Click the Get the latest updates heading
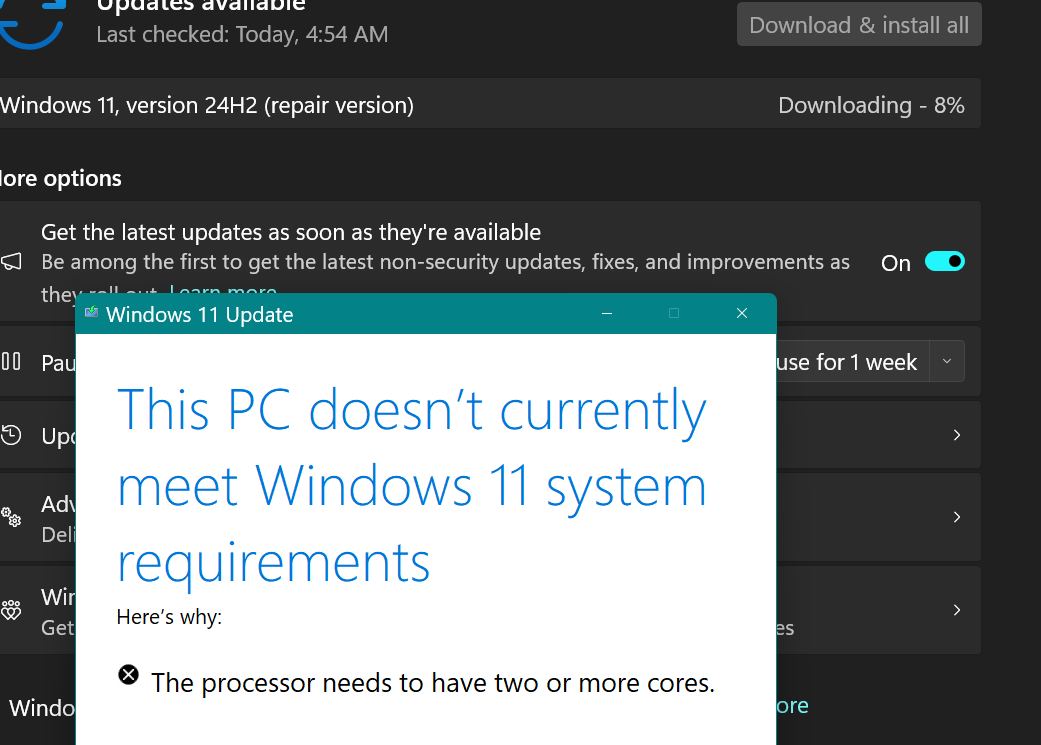 291,232
